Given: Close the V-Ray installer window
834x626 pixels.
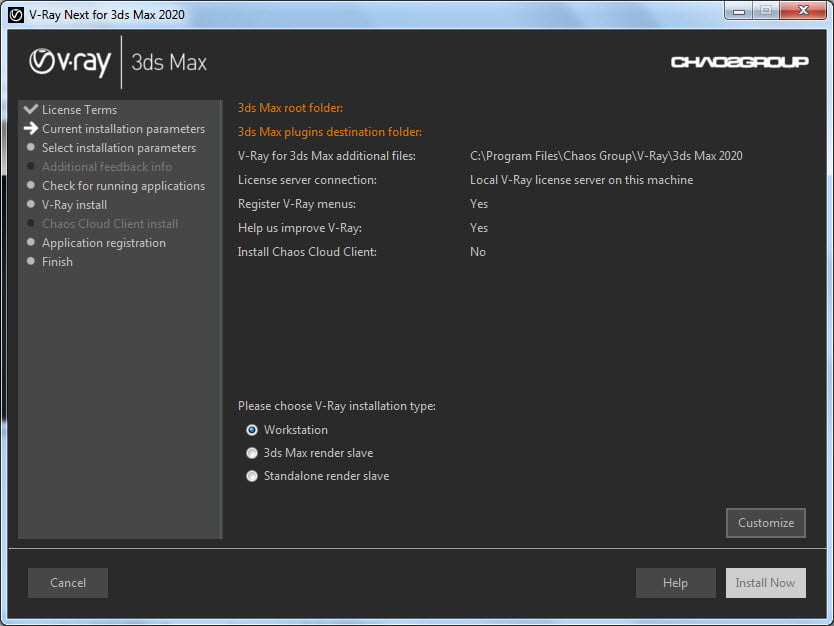Looking at the screenshot, I should [803, 11].
